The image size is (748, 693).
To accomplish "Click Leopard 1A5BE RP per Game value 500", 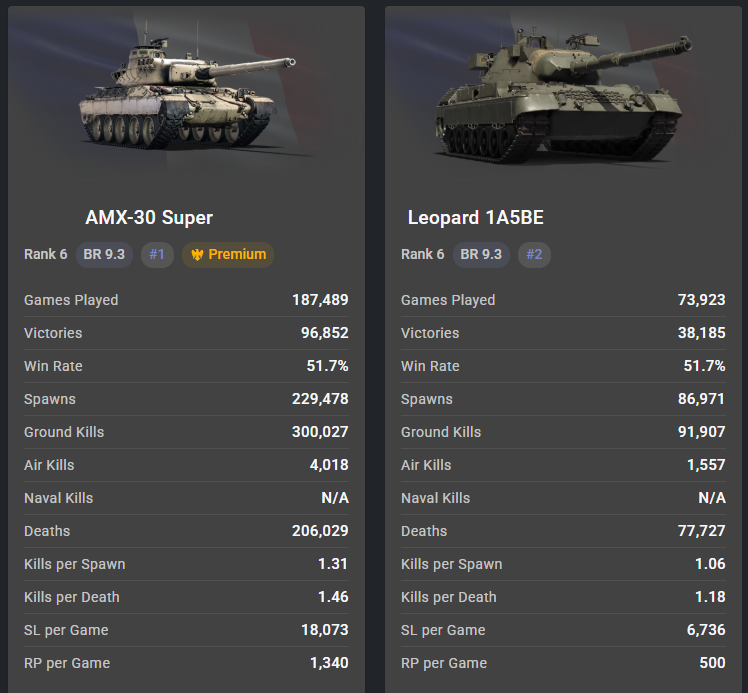I will [712, 663].
